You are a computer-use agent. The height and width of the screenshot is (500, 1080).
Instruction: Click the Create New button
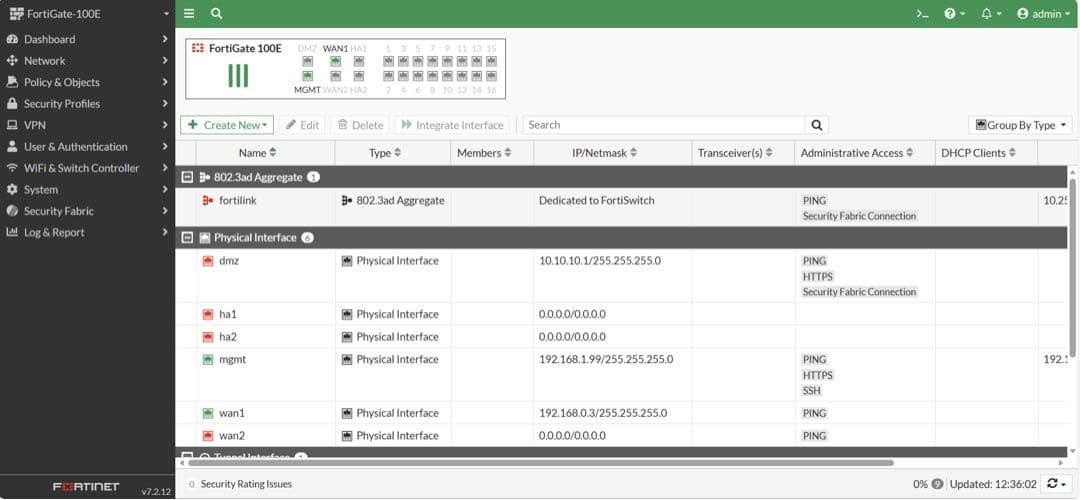pyautogui.click(x=227, y=125)
